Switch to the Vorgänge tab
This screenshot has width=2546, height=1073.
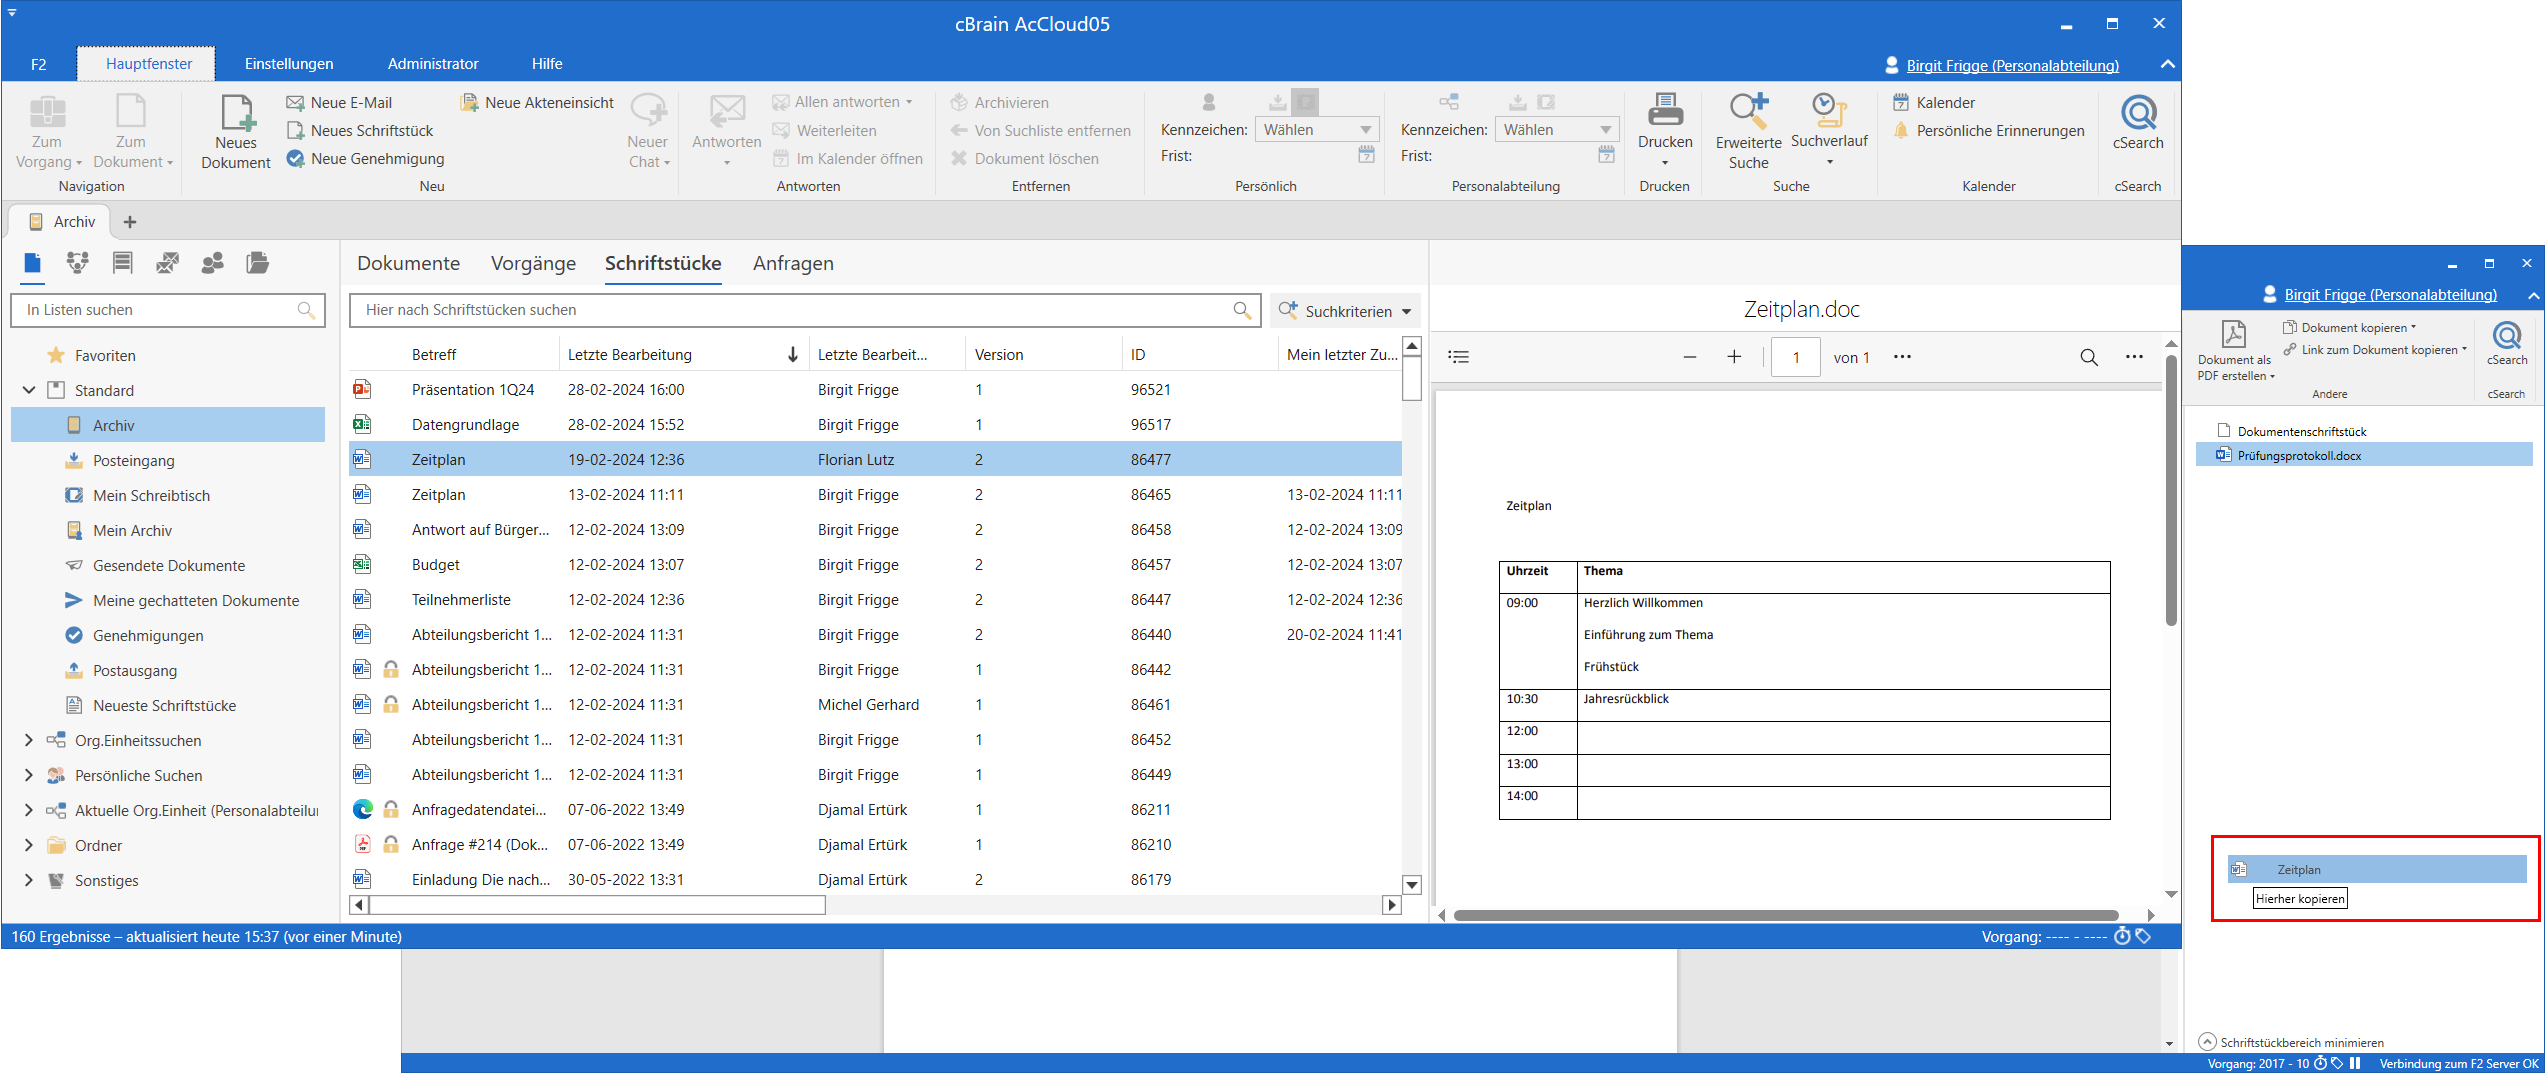533,263
